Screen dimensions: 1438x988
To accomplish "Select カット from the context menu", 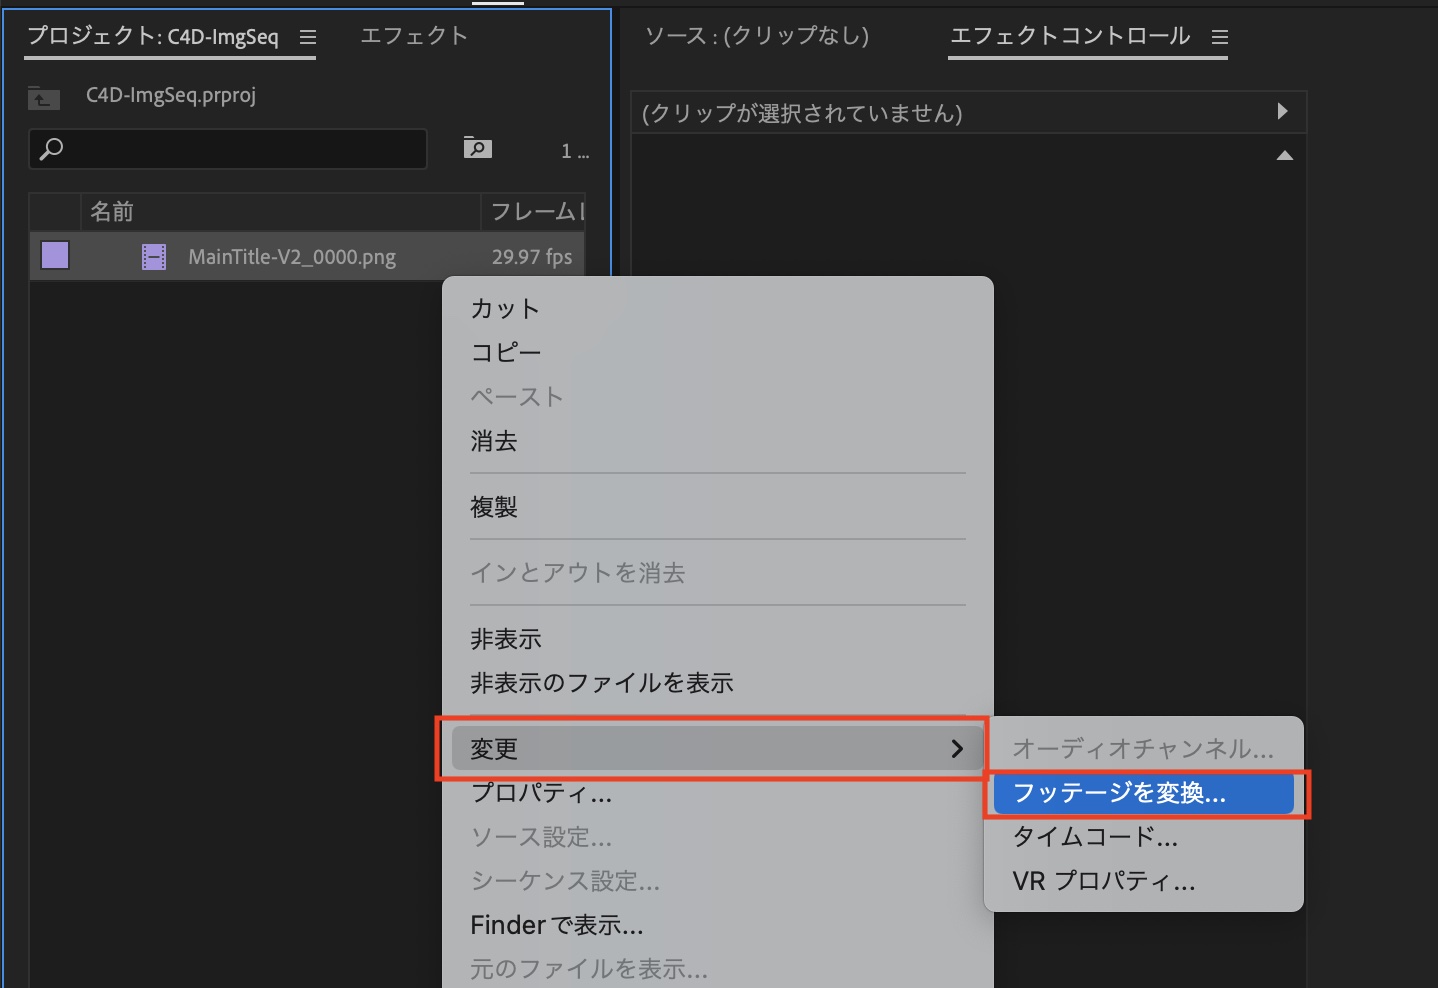I will pyautogui.click(x=505, y=309).
